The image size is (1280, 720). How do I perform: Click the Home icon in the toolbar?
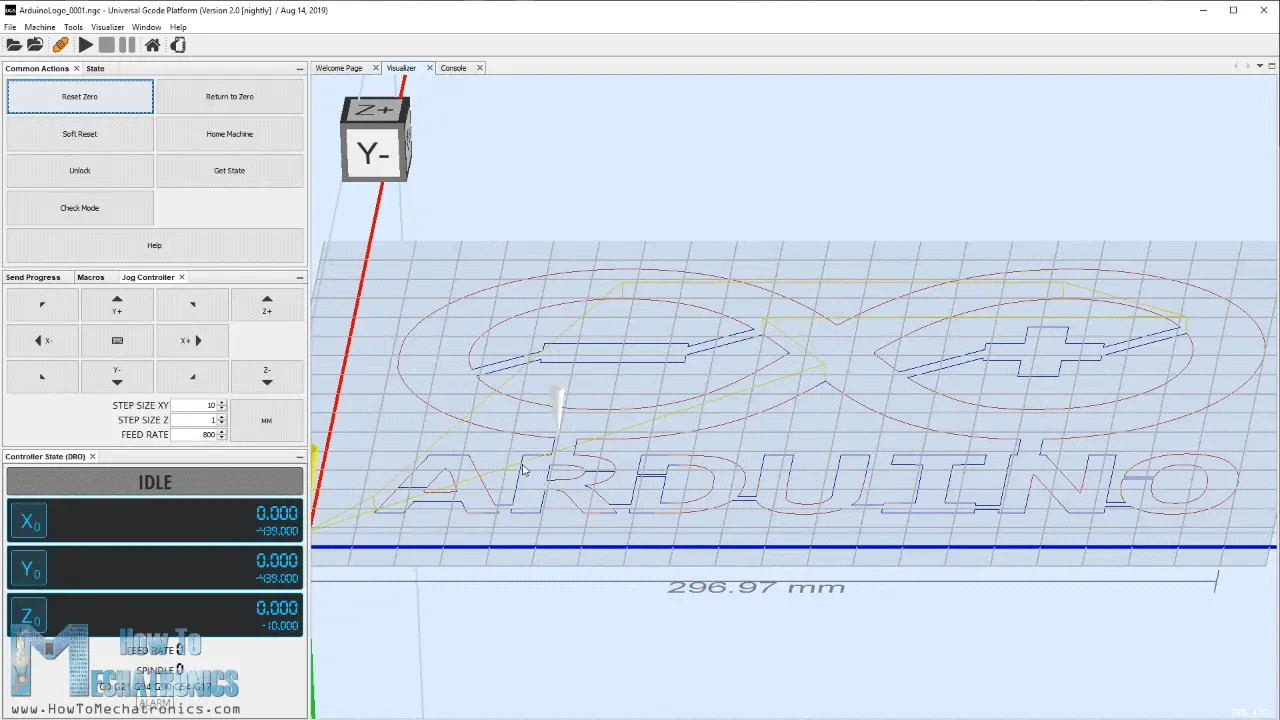(x=151, y=44)
